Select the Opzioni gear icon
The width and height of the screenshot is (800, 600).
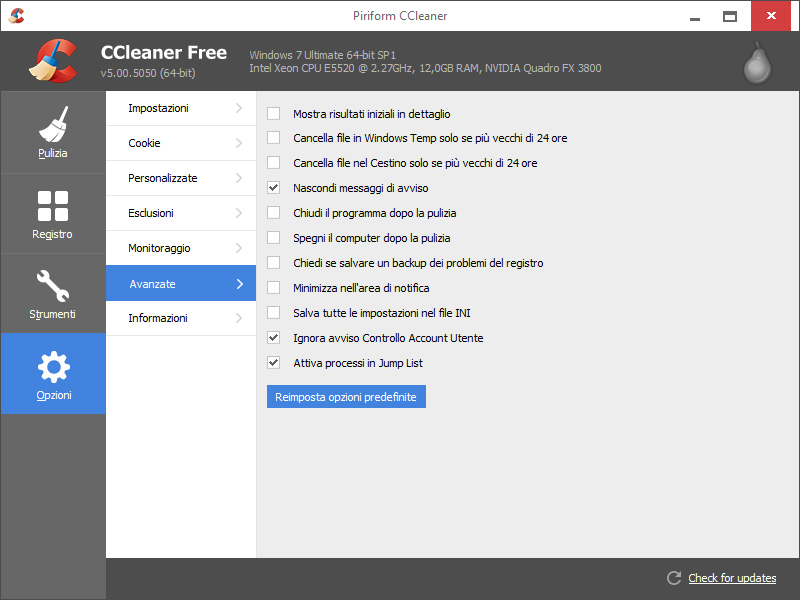53,367
